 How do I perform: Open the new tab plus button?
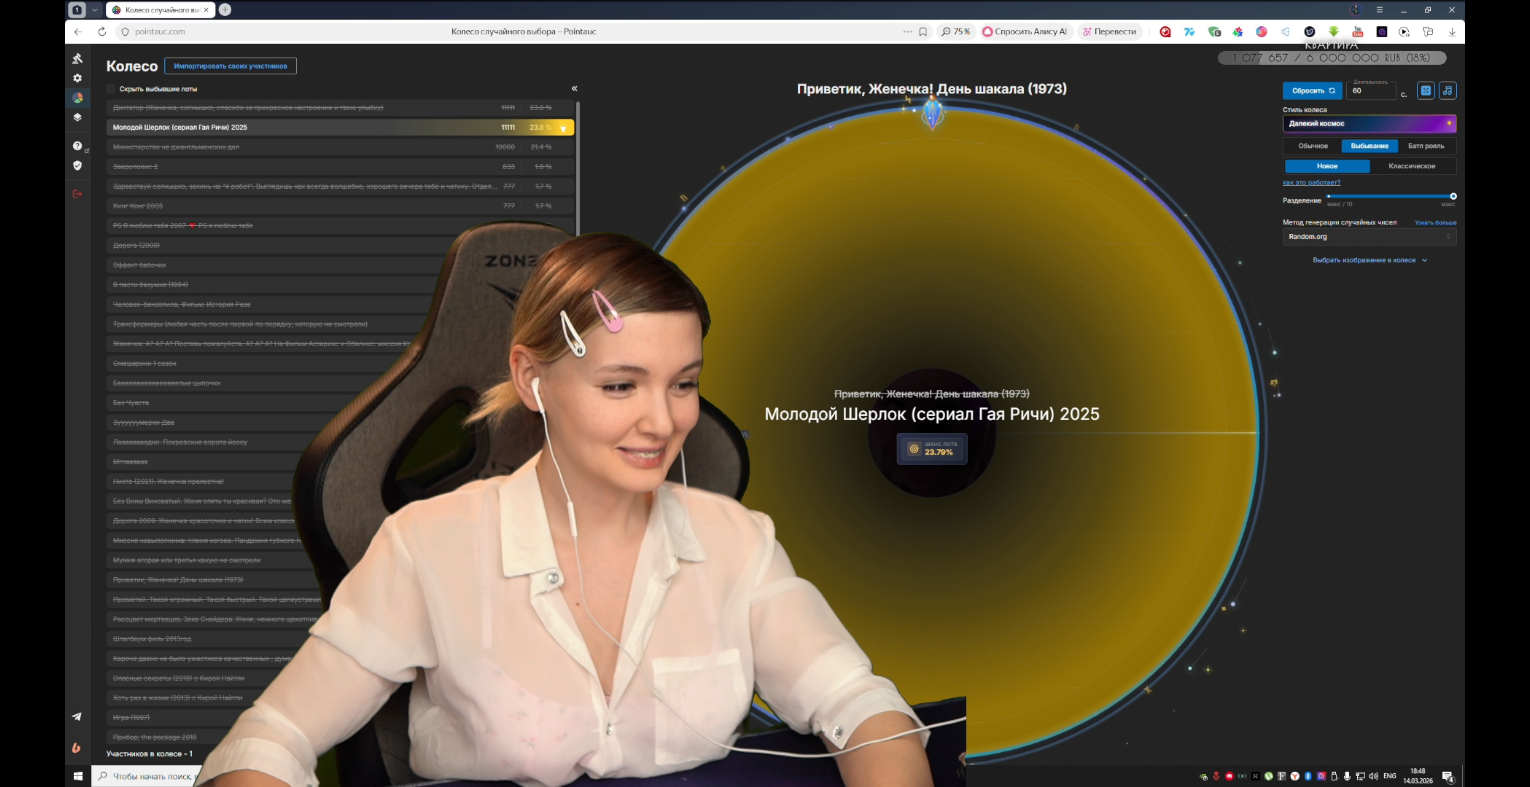225,10
